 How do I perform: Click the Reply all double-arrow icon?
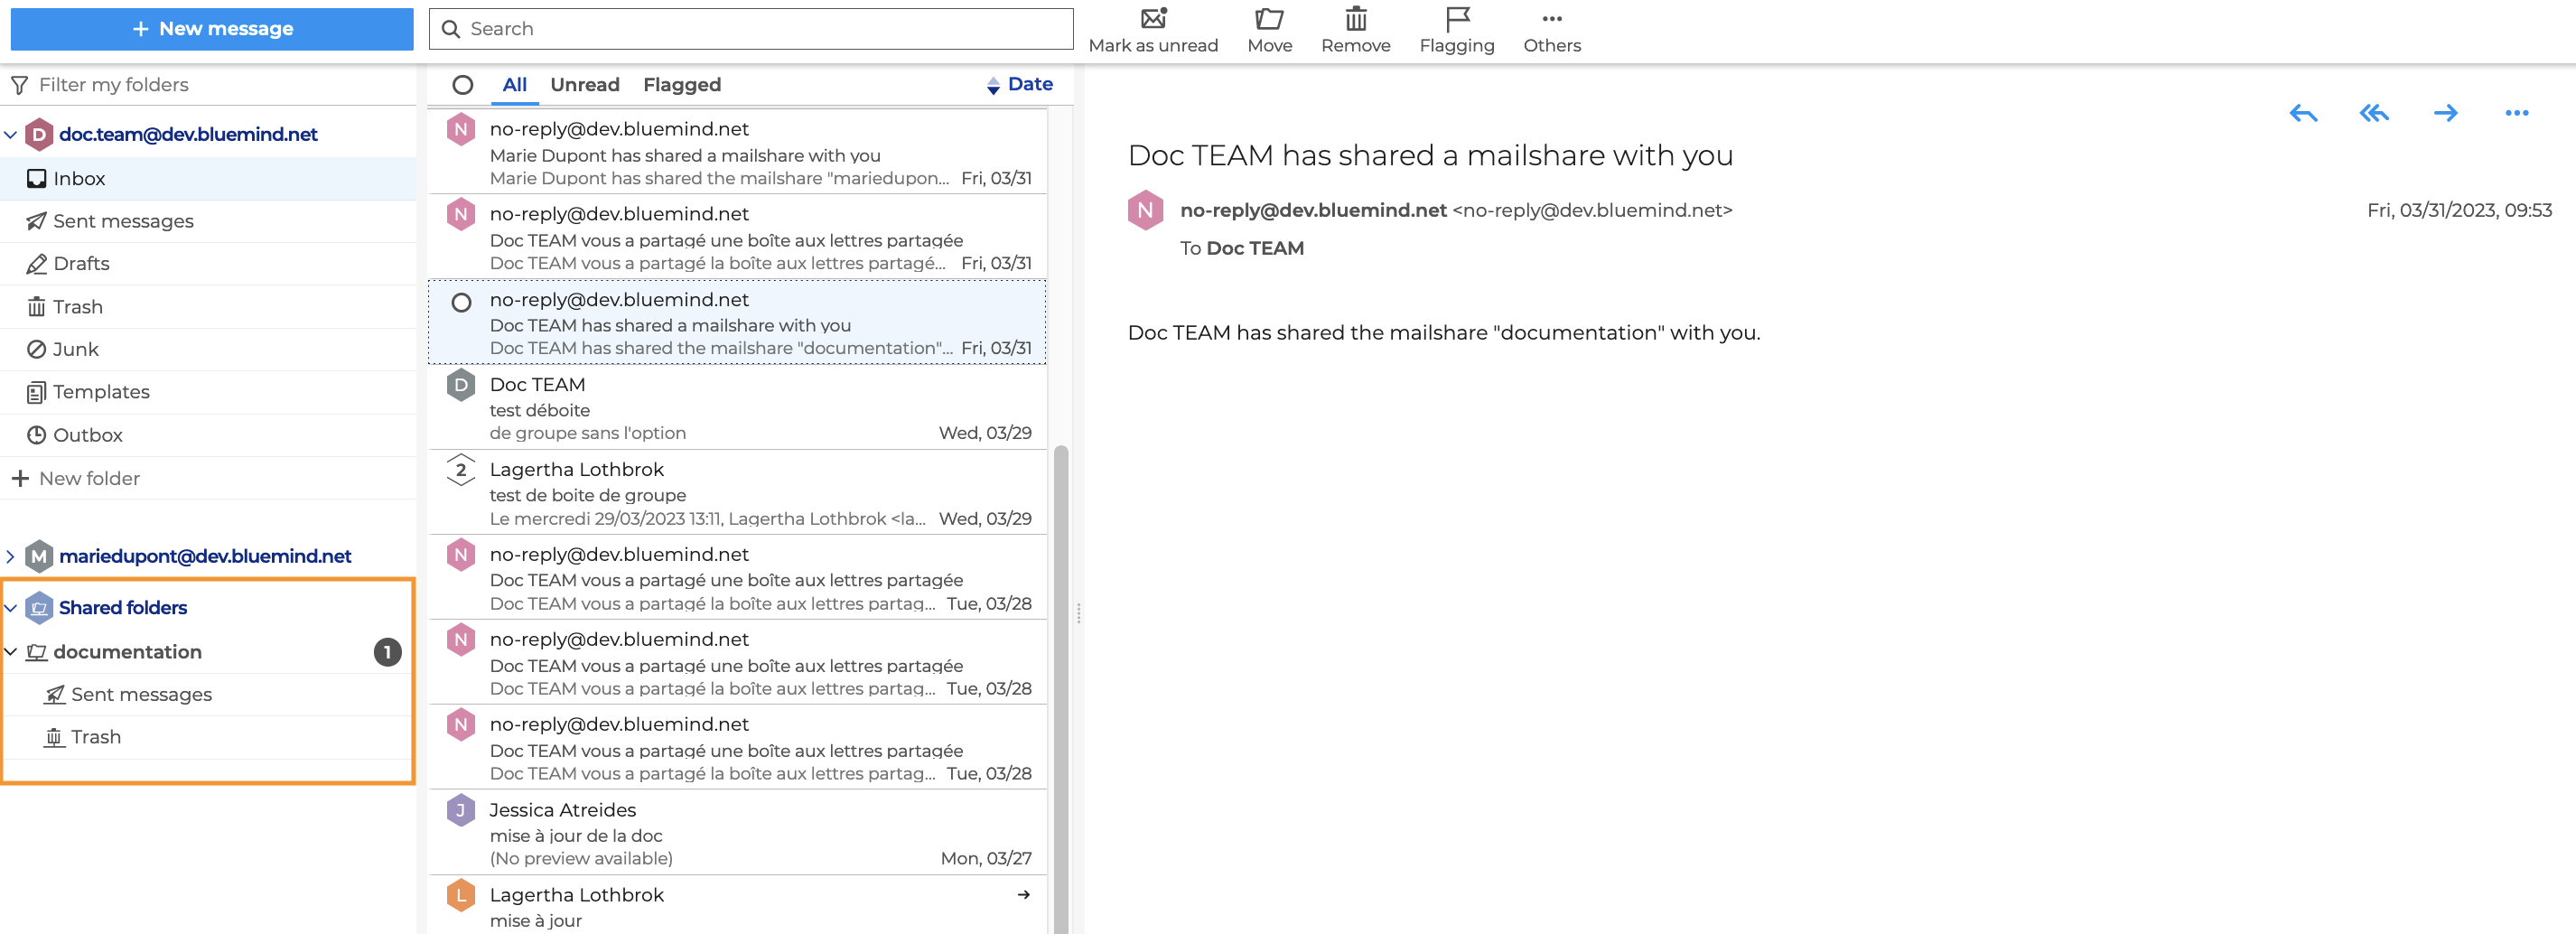click(2374, 113)
